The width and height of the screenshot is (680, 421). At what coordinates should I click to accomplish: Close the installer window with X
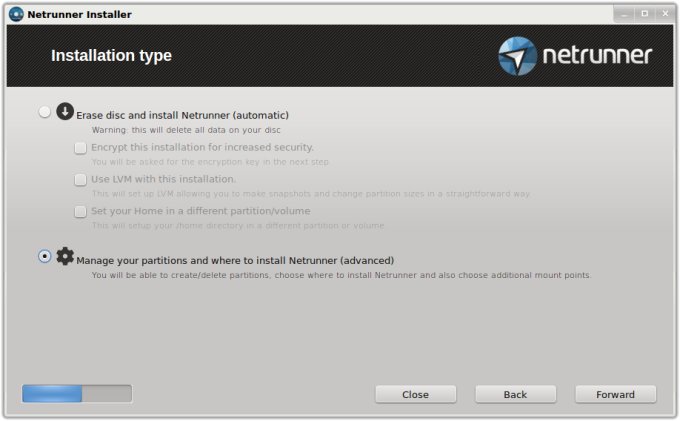coord(665,14)
